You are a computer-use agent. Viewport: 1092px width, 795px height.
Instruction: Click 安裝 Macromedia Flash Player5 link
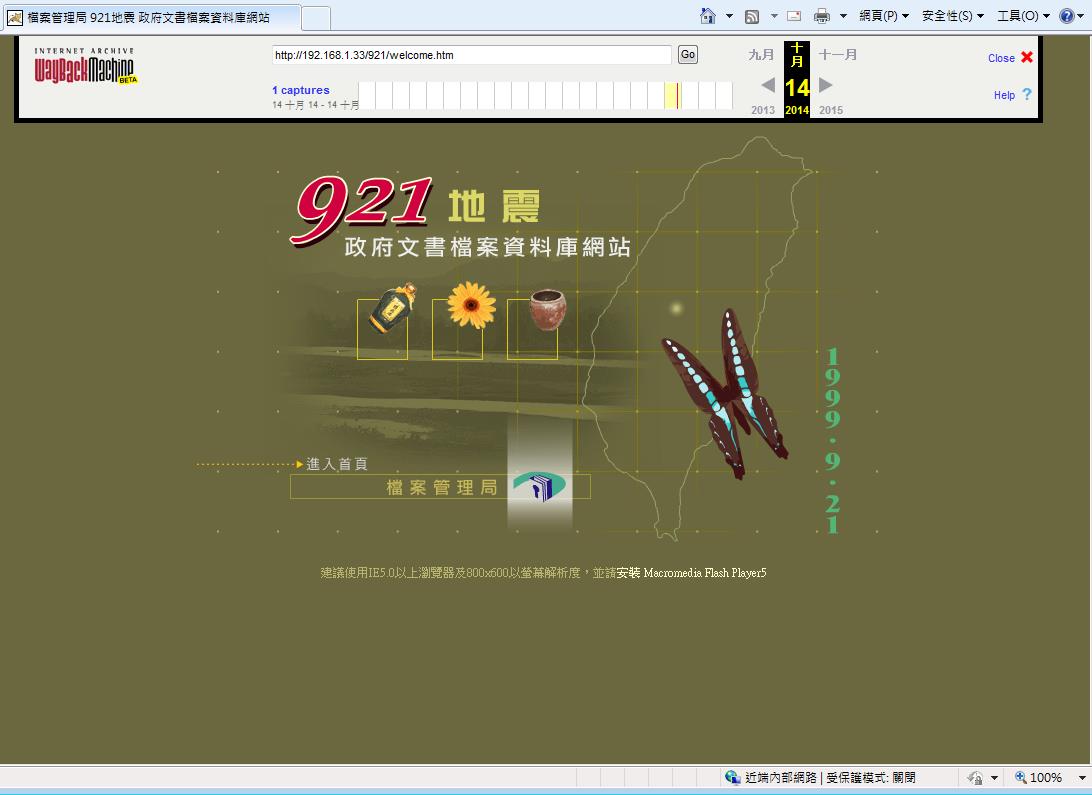click(691, 573)
